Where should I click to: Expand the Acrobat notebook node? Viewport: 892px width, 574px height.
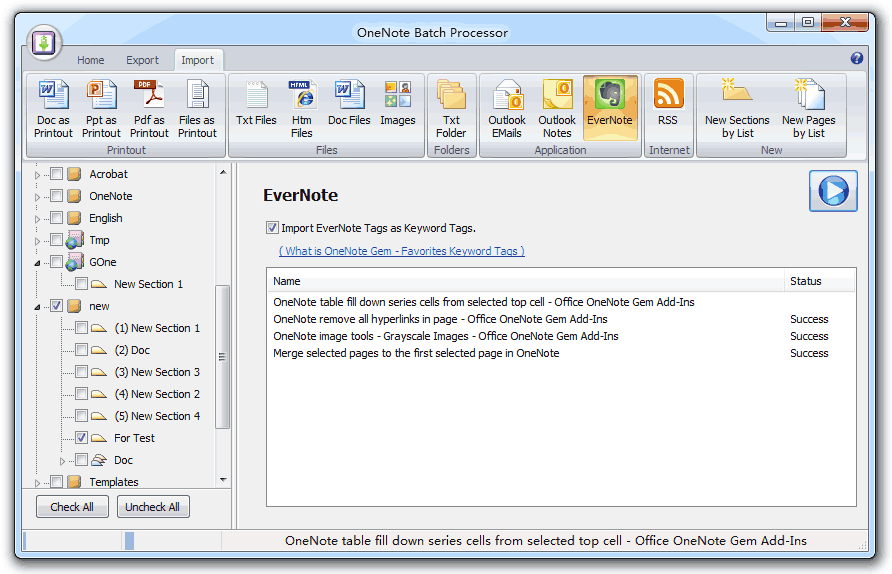(38, 175)
